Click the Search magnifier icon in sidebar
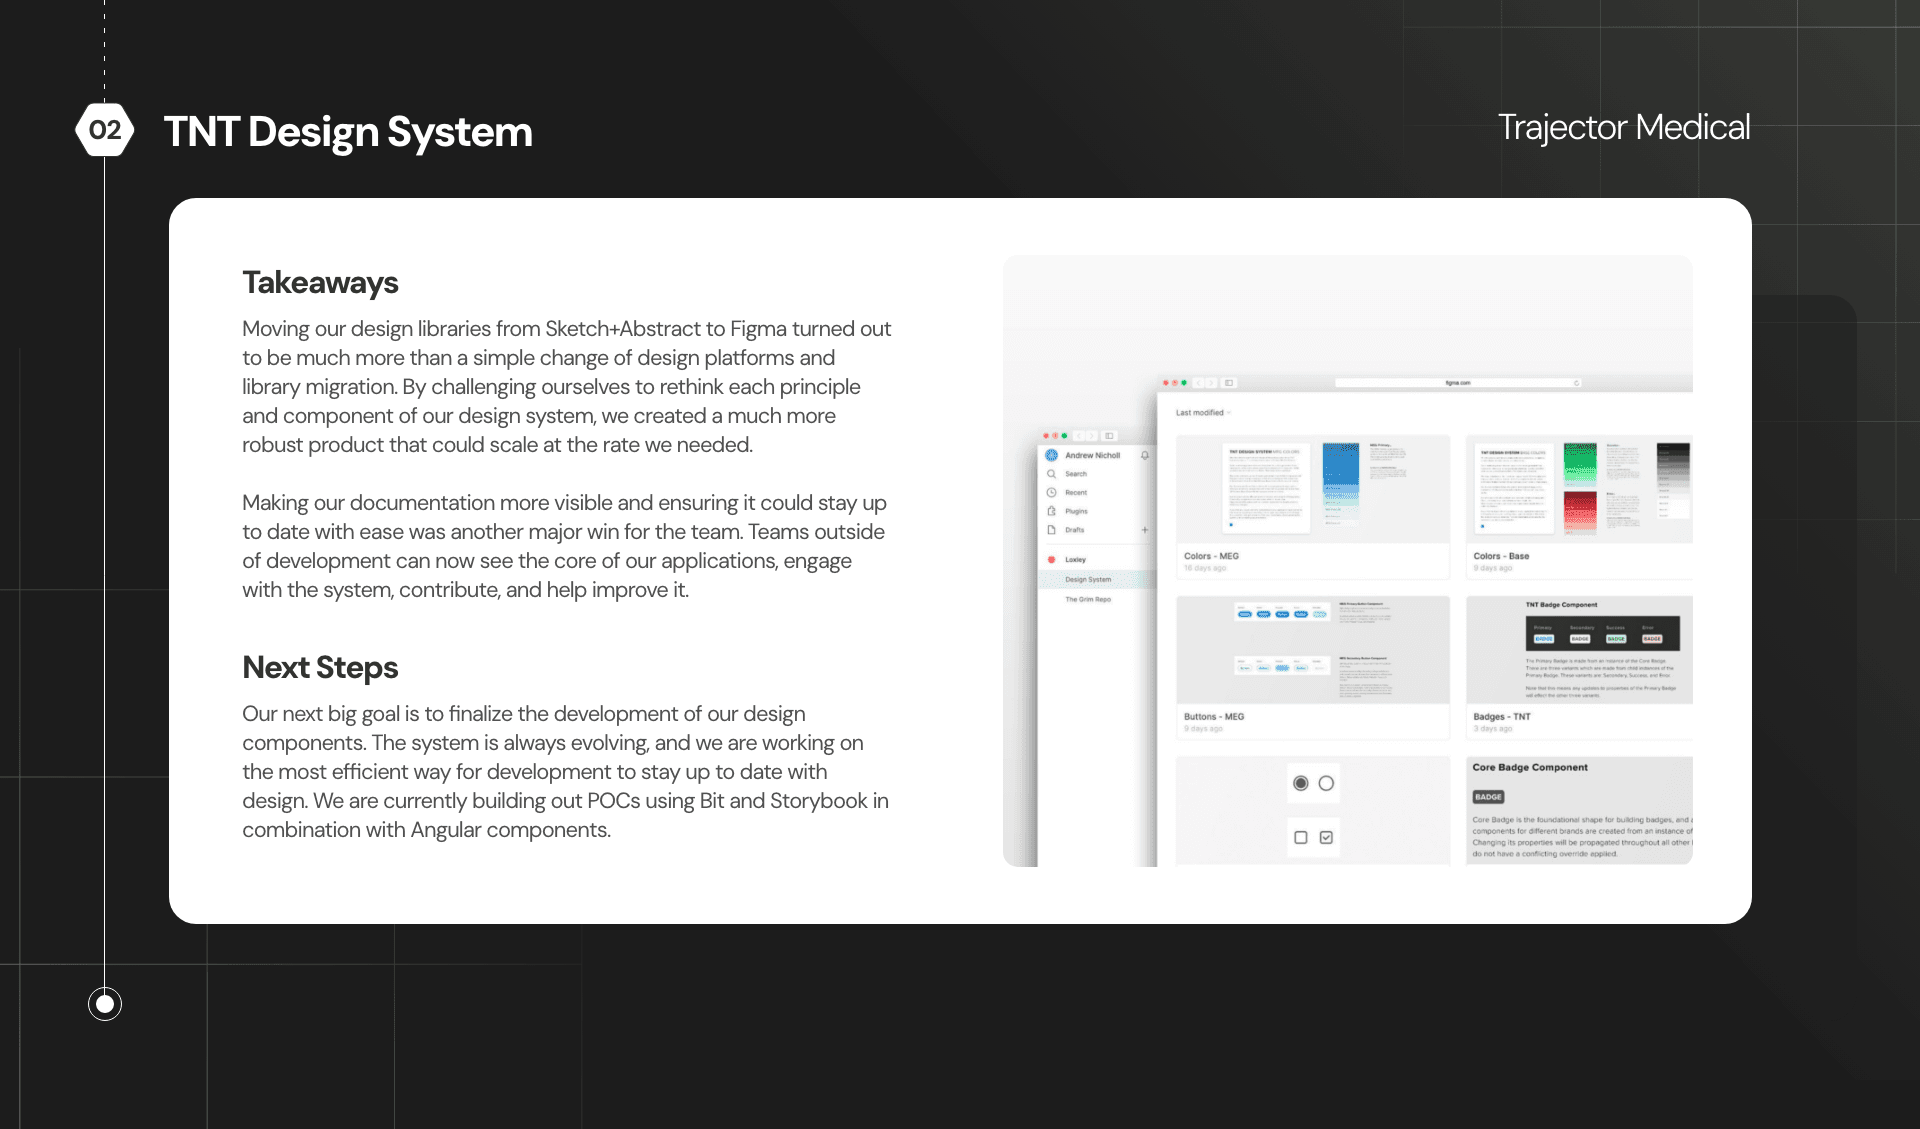 pos(1052,474)
